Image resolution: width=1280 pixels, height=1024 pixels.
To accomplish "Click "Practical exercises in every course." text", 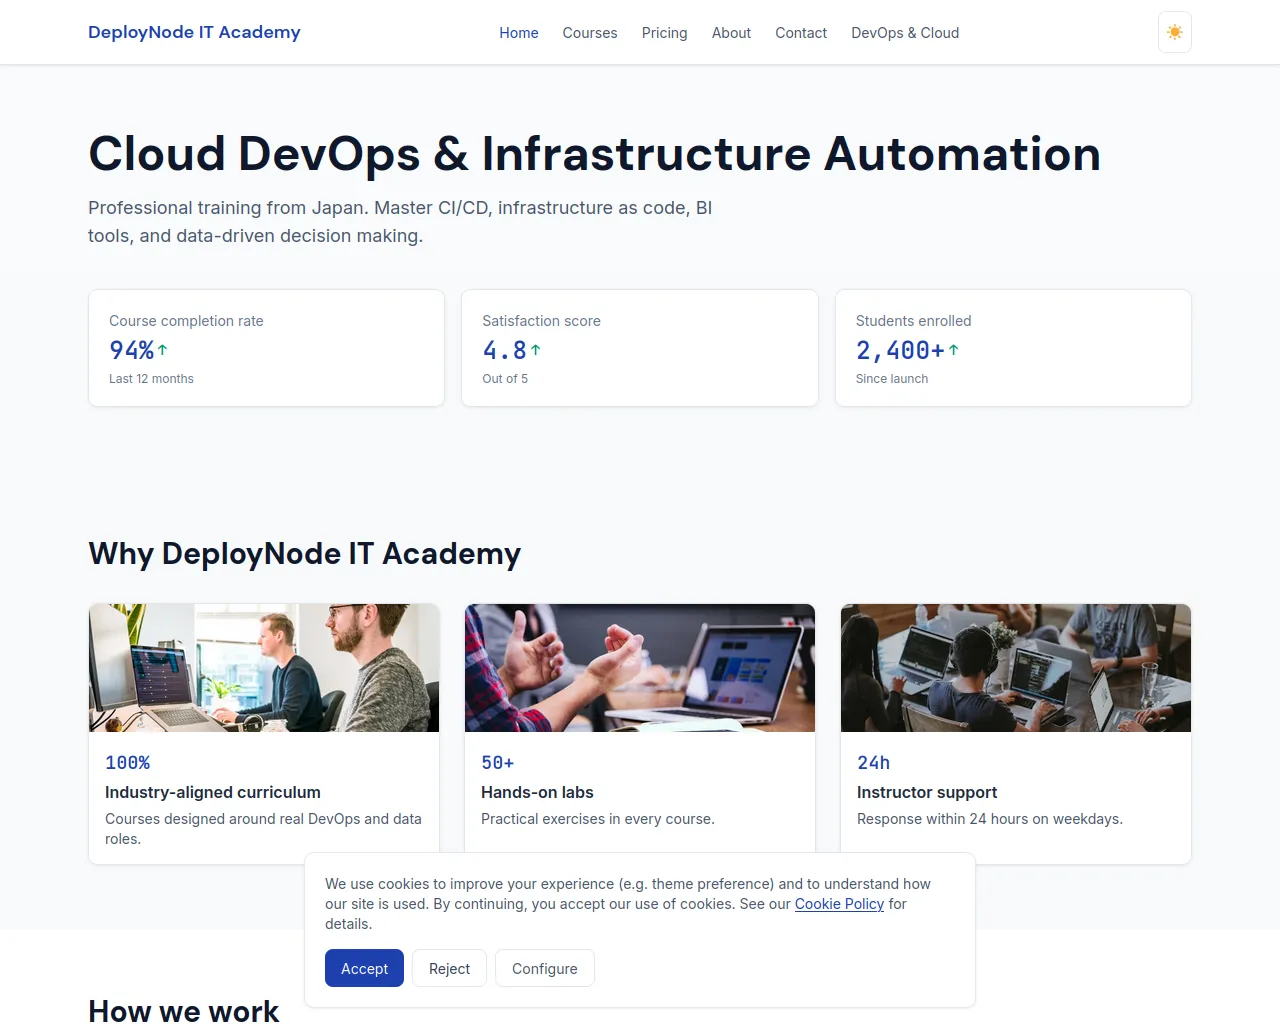I will [x=598, y=819].
